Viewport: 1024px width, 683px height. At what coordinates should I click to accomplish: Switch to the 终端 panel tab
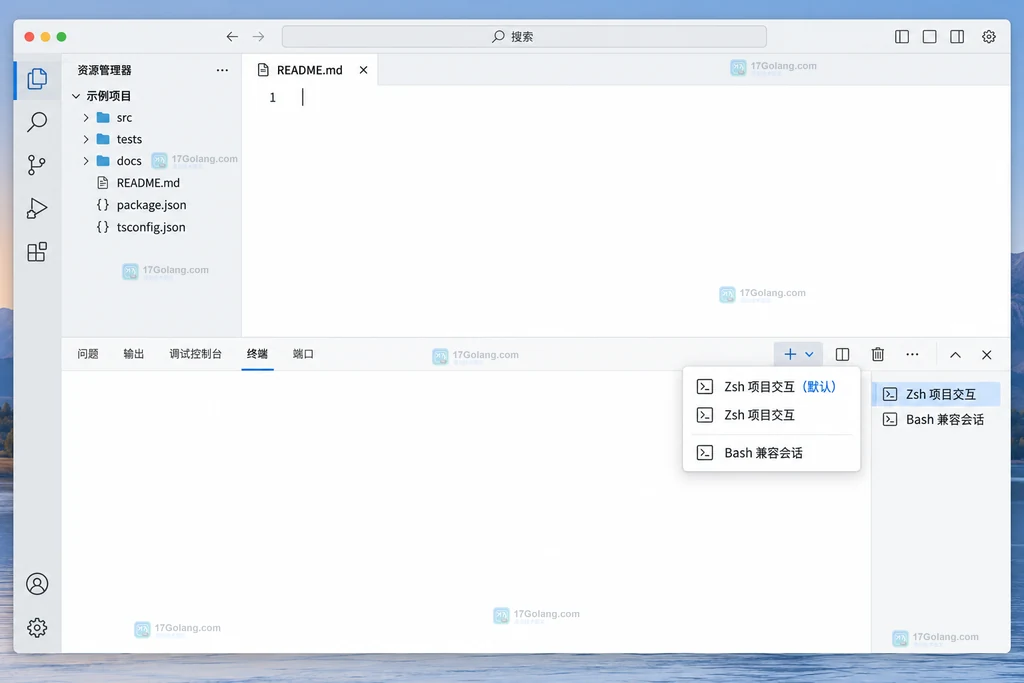(x=257, y=354)
